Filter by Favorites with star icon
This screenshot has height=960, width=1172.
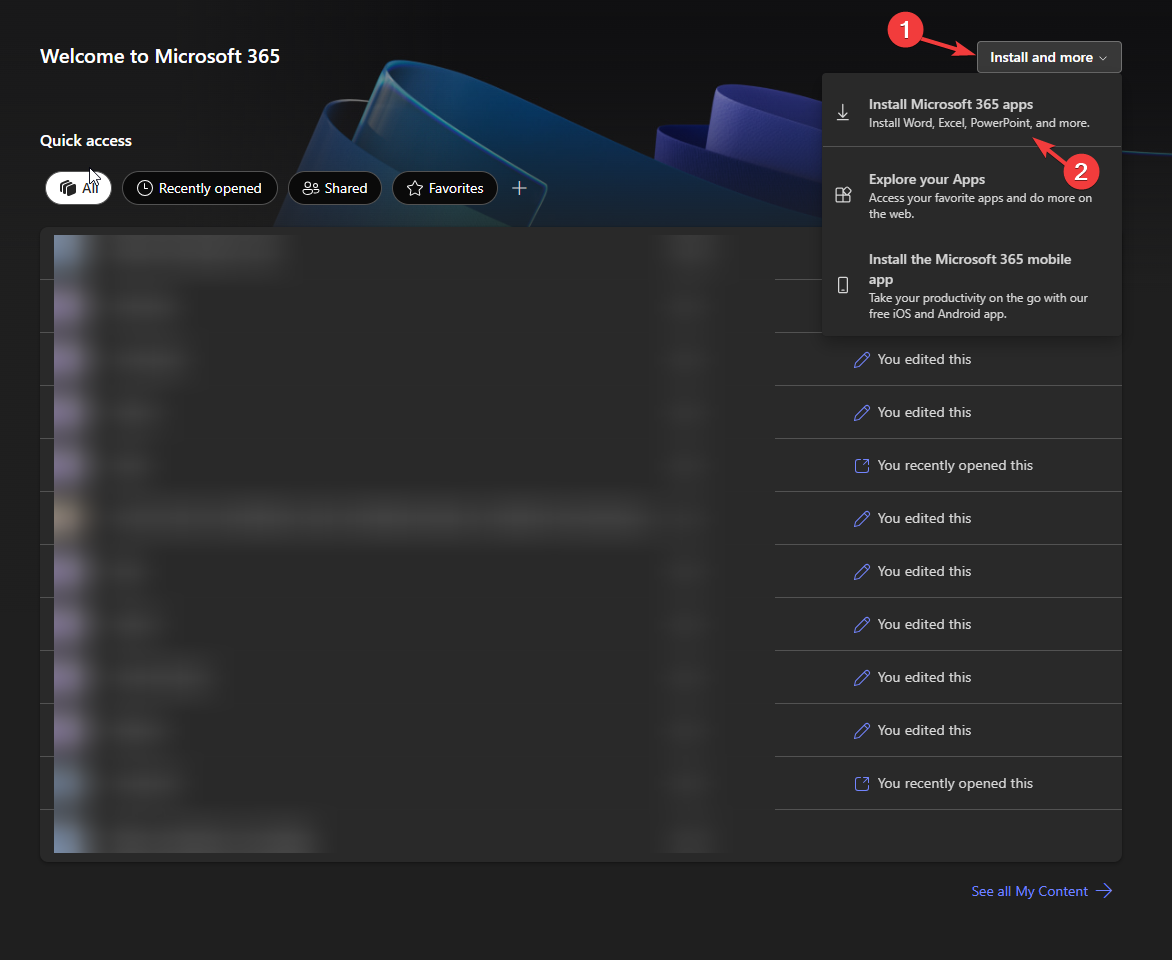[x=445, y=188]
